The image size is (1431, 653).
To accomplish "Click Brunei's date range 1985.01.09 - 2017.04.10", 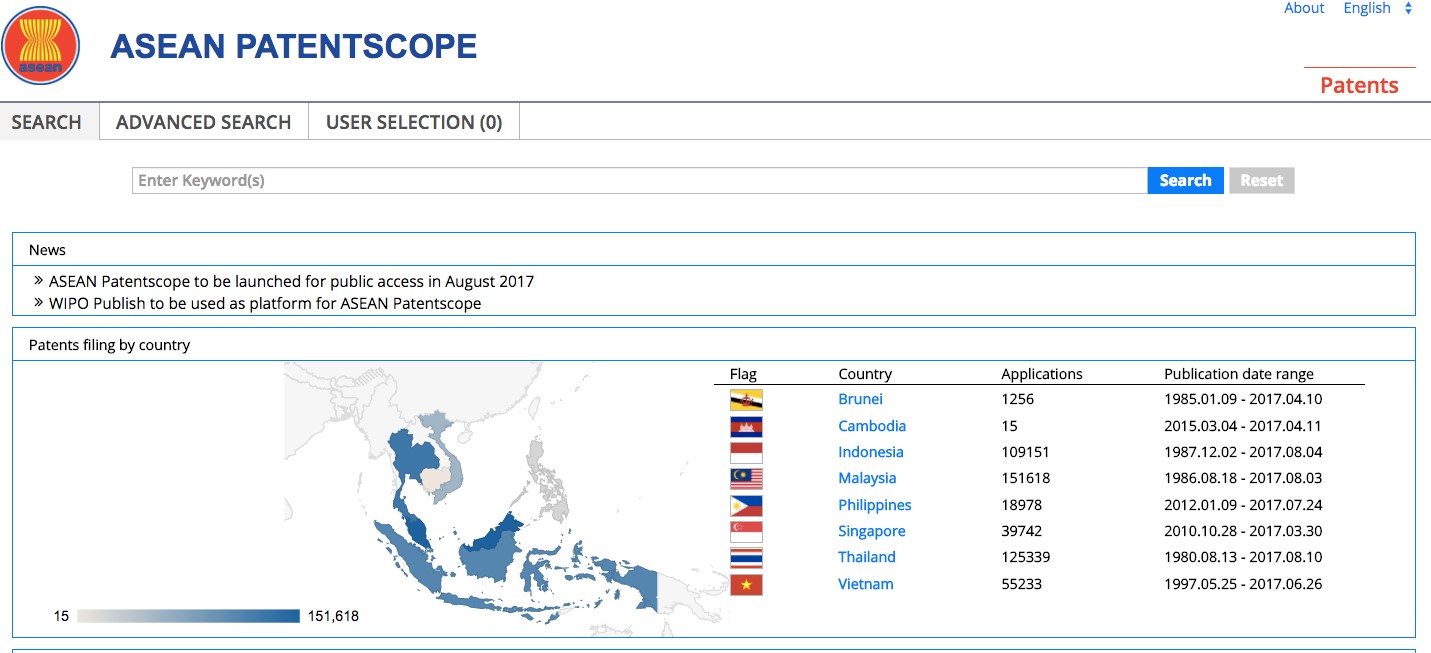I will tap(1243, 399).
